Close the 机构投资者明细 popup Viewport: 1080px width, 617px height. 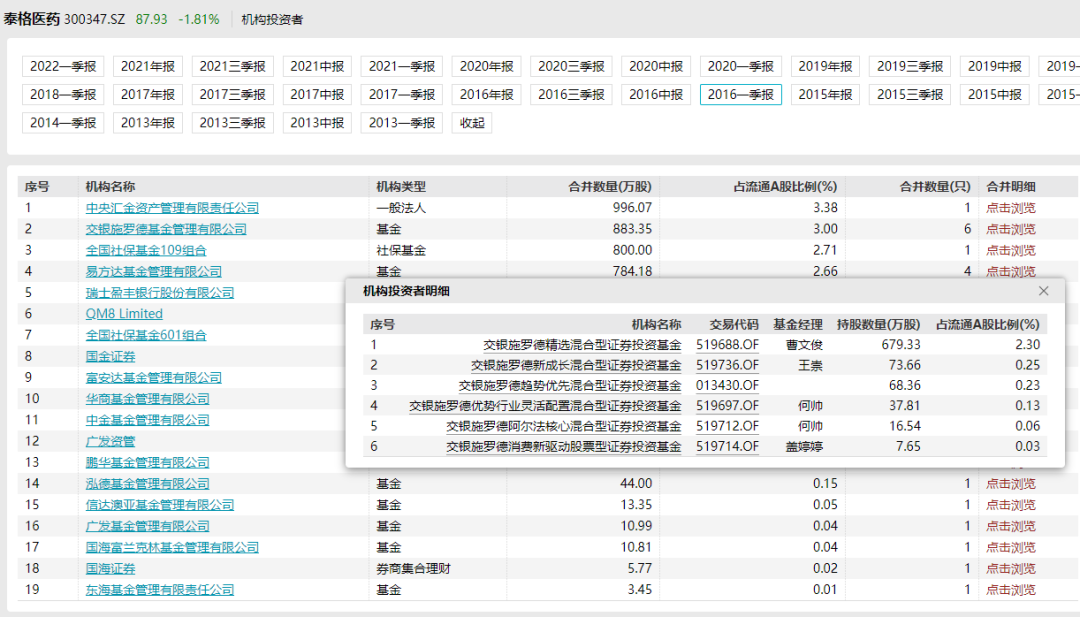(x=1043, y=291)
